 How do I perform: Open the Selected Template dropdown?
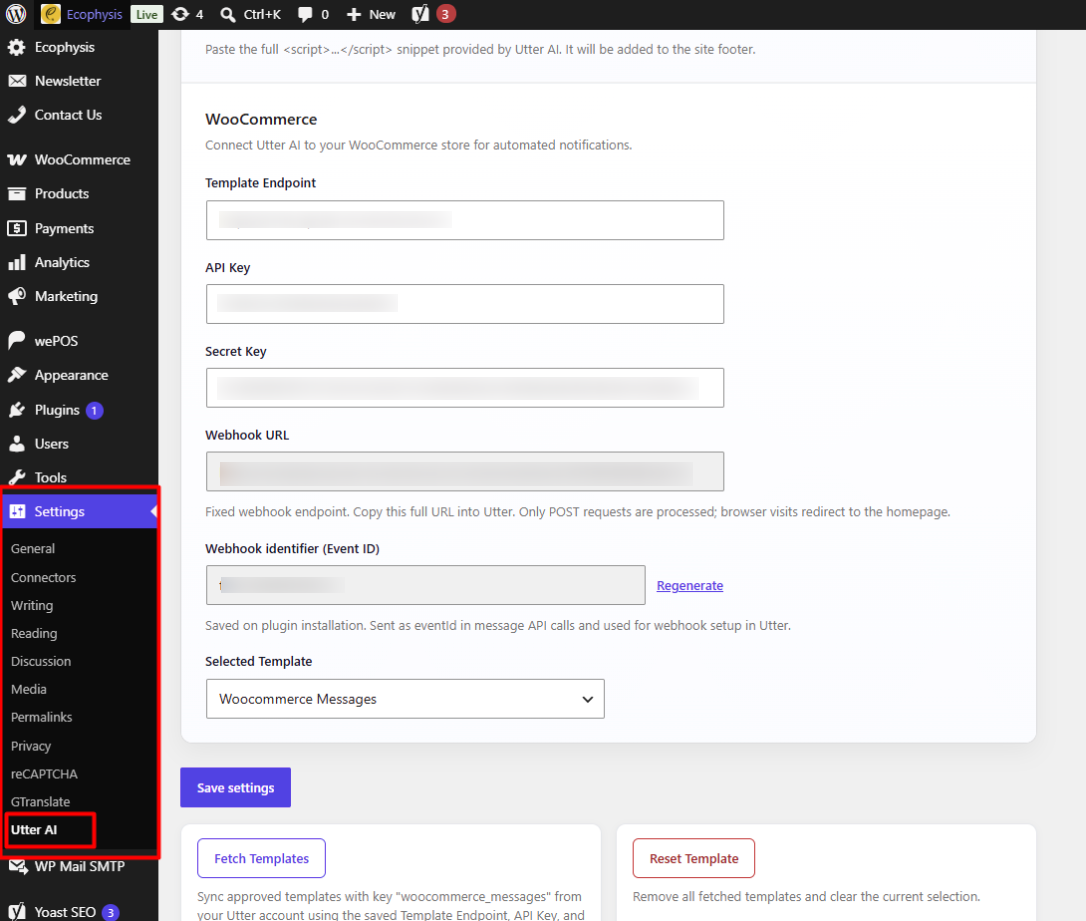[x=404, y=699]
